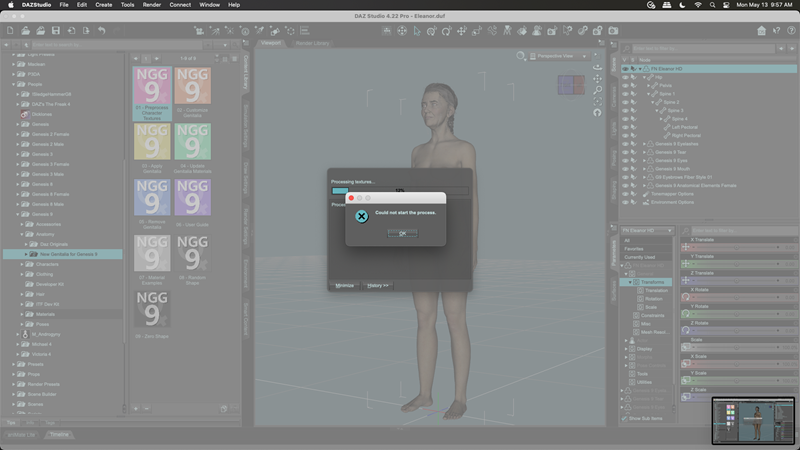This screenshot has height=450, width=800.
Task: Open the DAZ home store icon
Action: coord(761,31)
